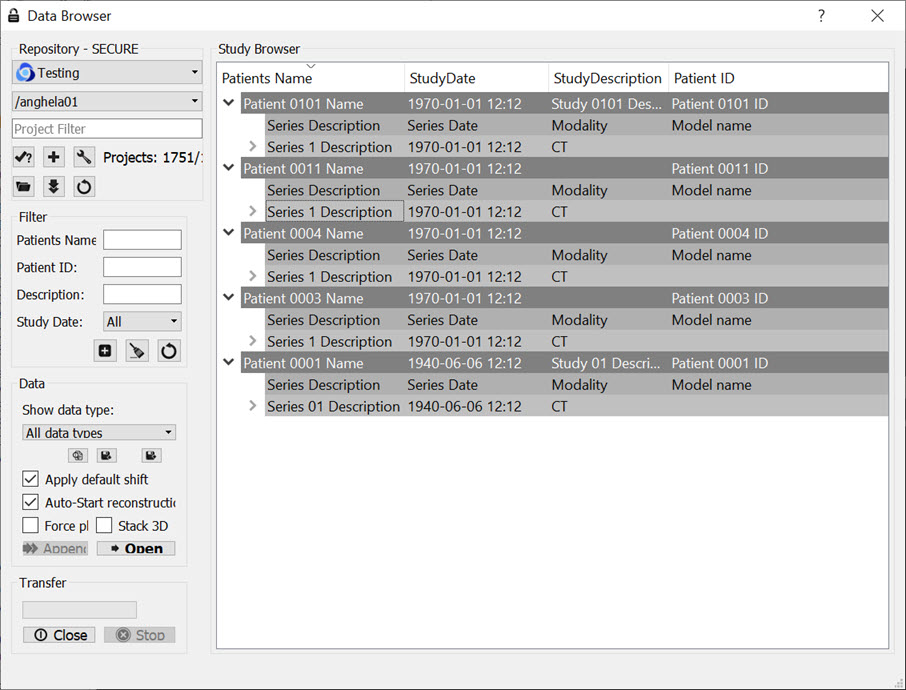Collapse the Patient 0101 Name tree node

tap(229, 103)
